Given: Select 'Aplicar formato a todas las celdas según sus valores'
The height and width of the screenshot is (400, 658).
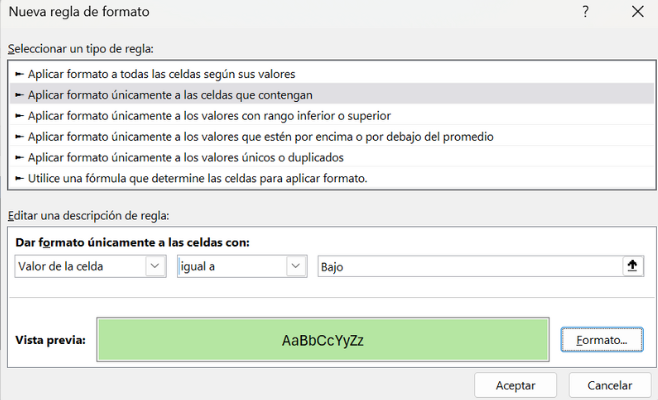Looking at the screenshot, I should [x=332, y=74].
